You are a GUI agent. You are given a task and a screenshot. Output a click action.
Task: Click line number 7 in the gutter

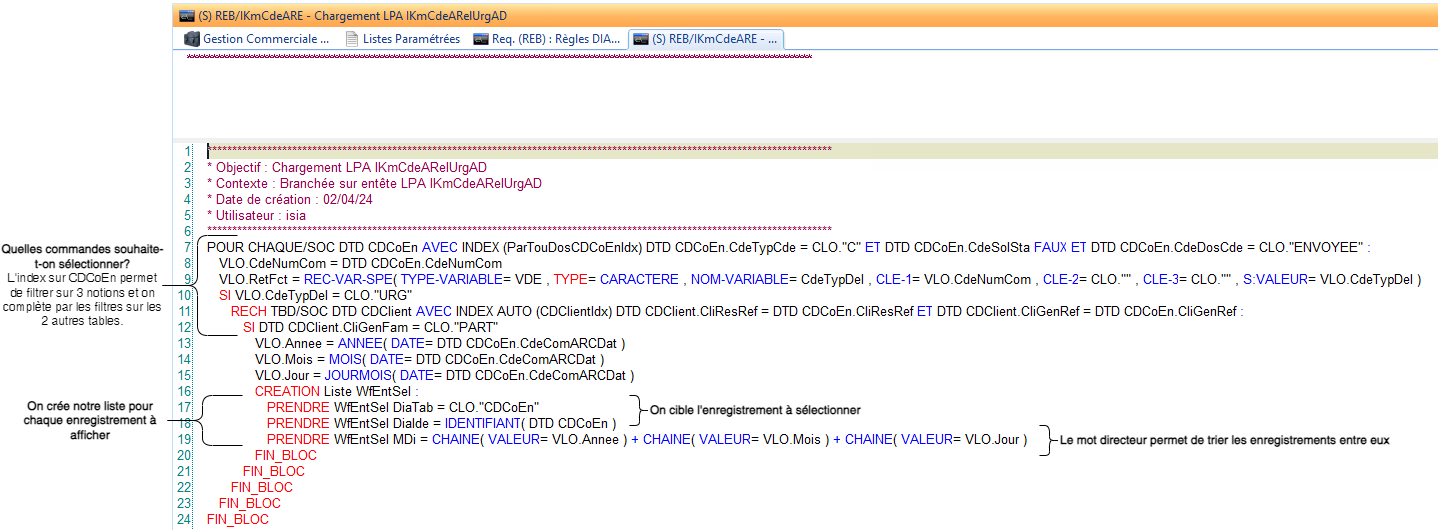click(x=186, y=247)
